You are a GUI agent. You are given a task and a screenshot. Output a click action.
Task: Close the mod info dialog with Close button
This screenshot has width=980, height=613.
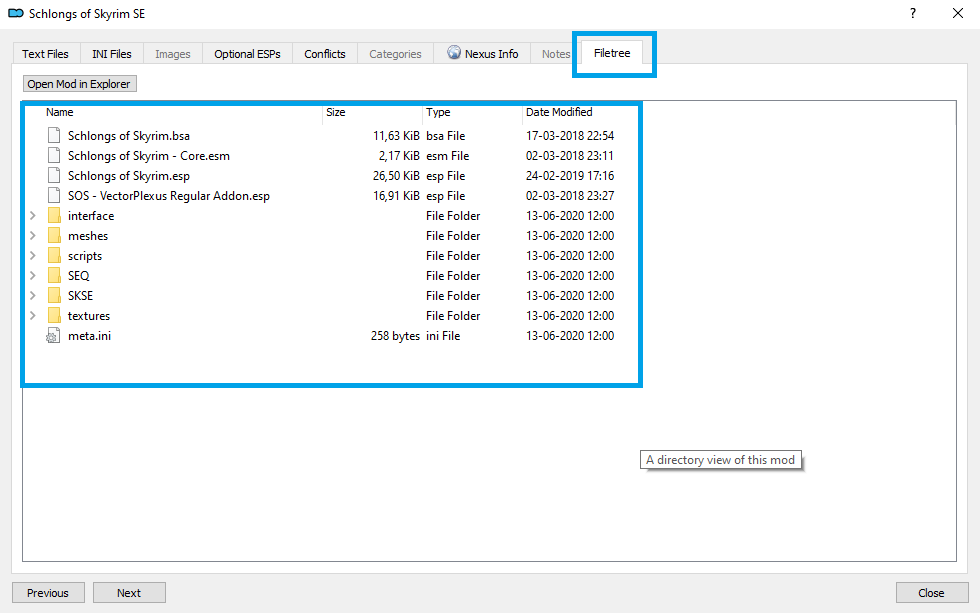click(932, 592)
